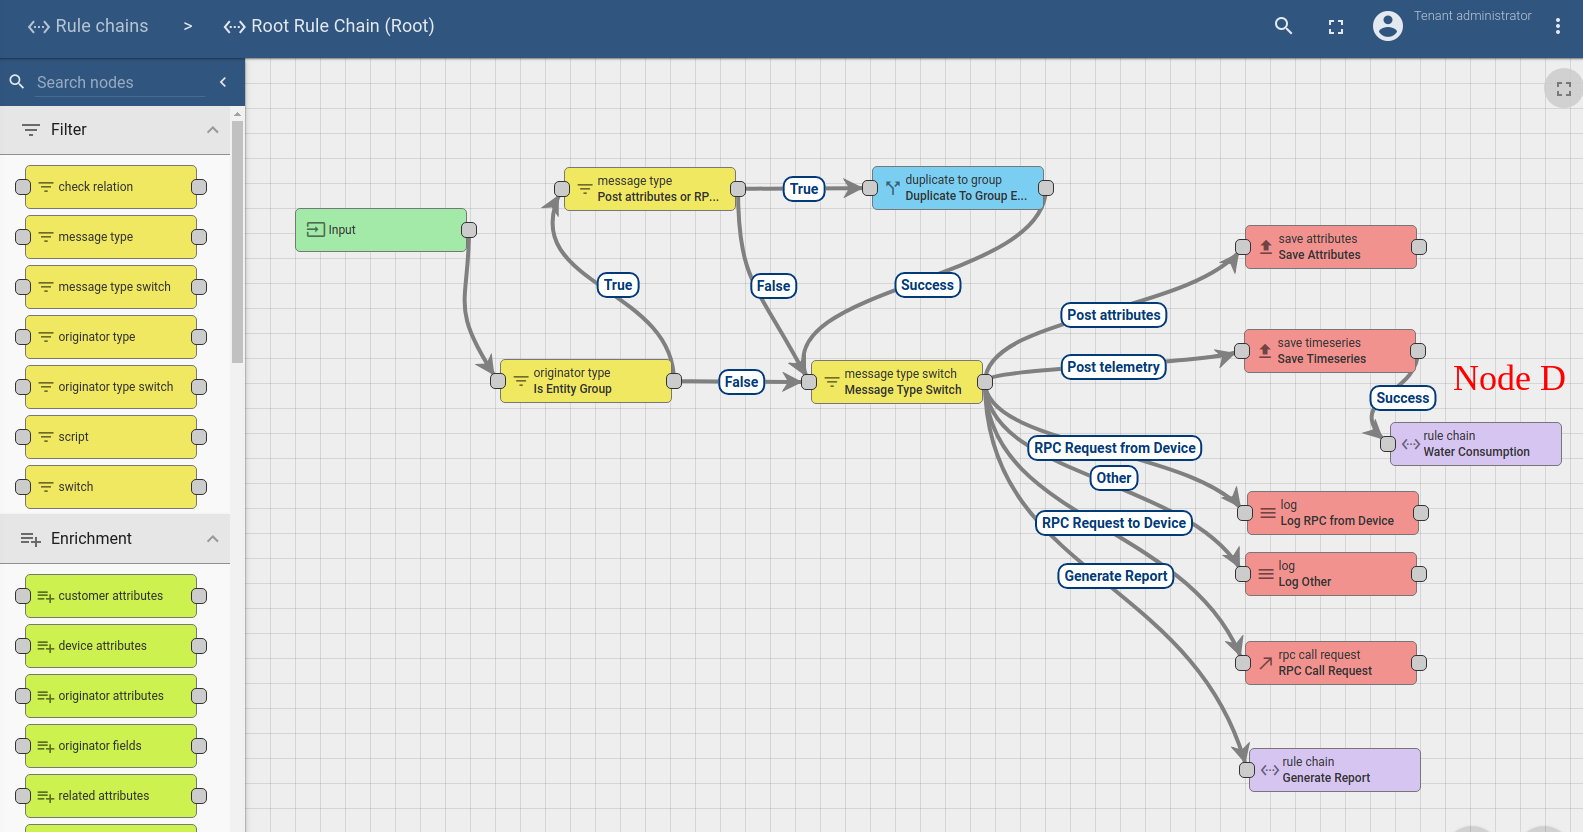The height and width of the screenshot is (832, 1583).
Task: Select the originator attributes enrichment node
Action: pyautogui.click(x=111, y=696)
